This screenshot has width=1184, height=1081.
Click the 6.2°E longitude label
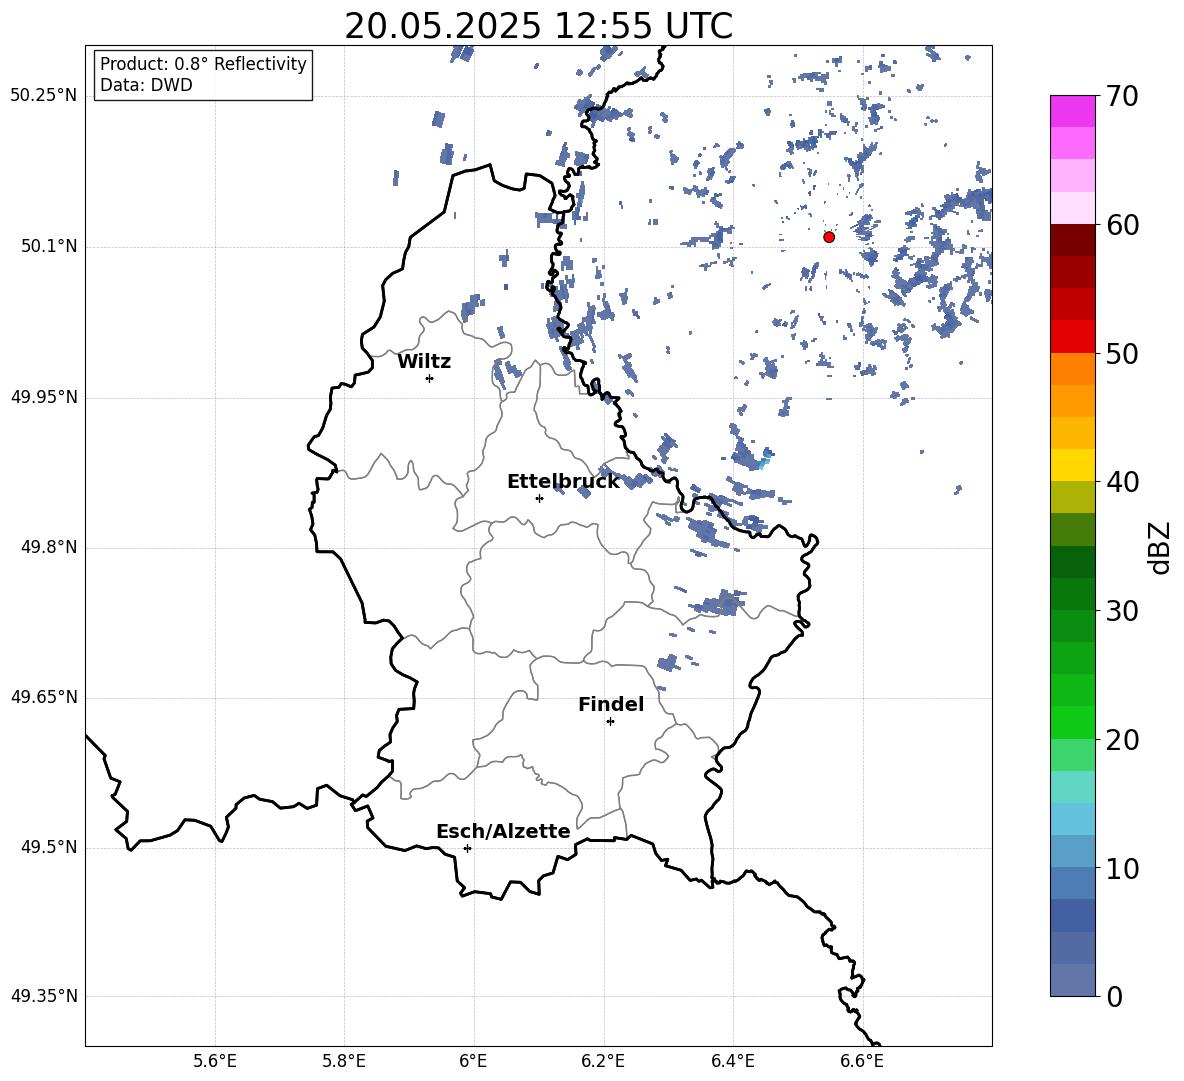[x=603, y=1061]
